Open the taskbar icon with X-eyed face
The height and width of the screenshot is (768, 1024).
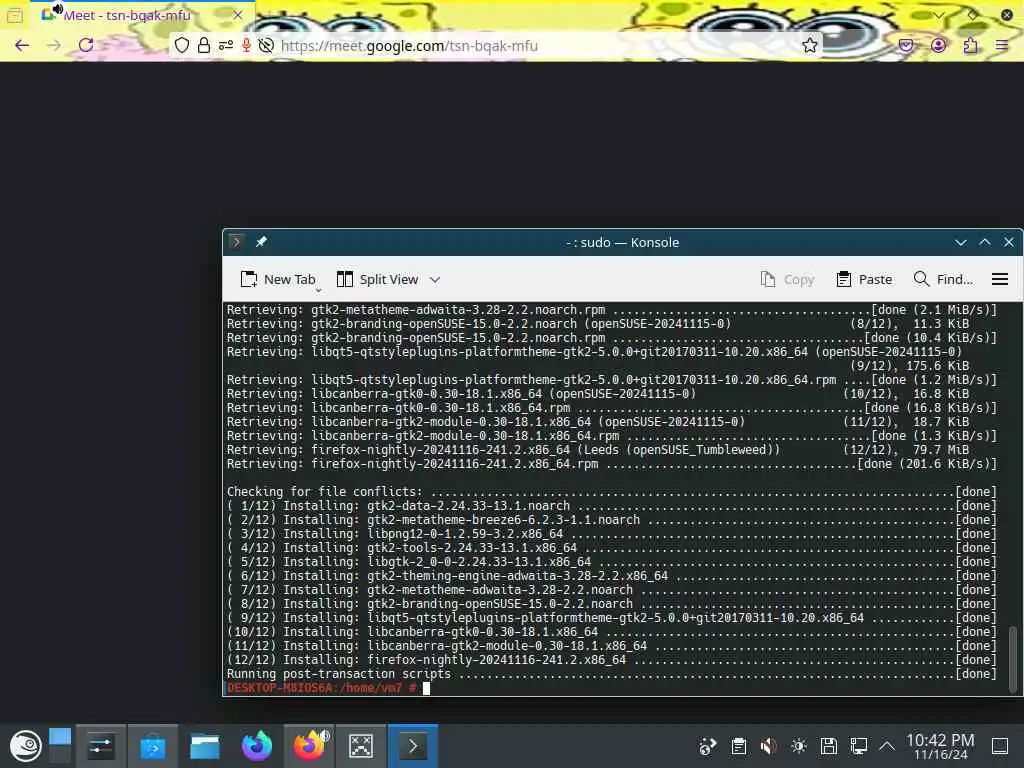360,746
